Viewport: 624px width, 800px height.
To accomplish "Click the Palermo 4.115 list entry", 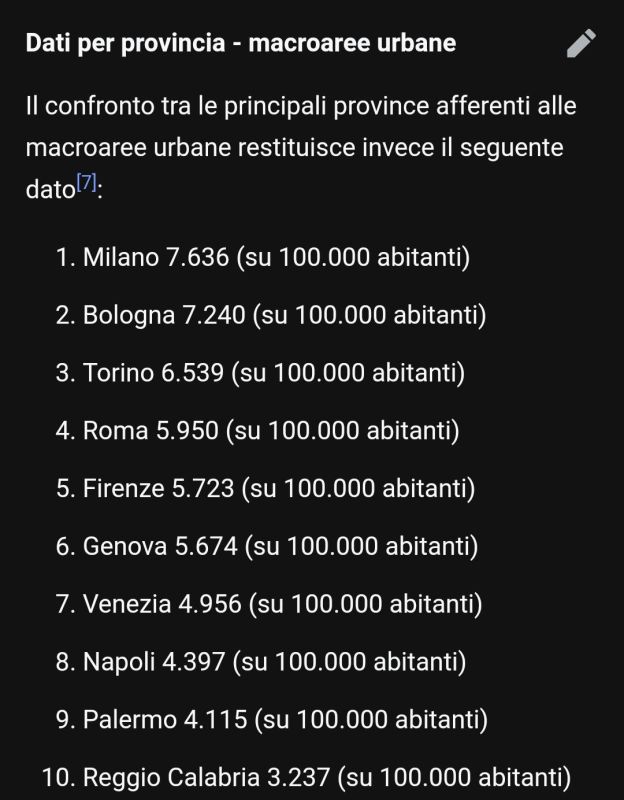I will [285, 720].
